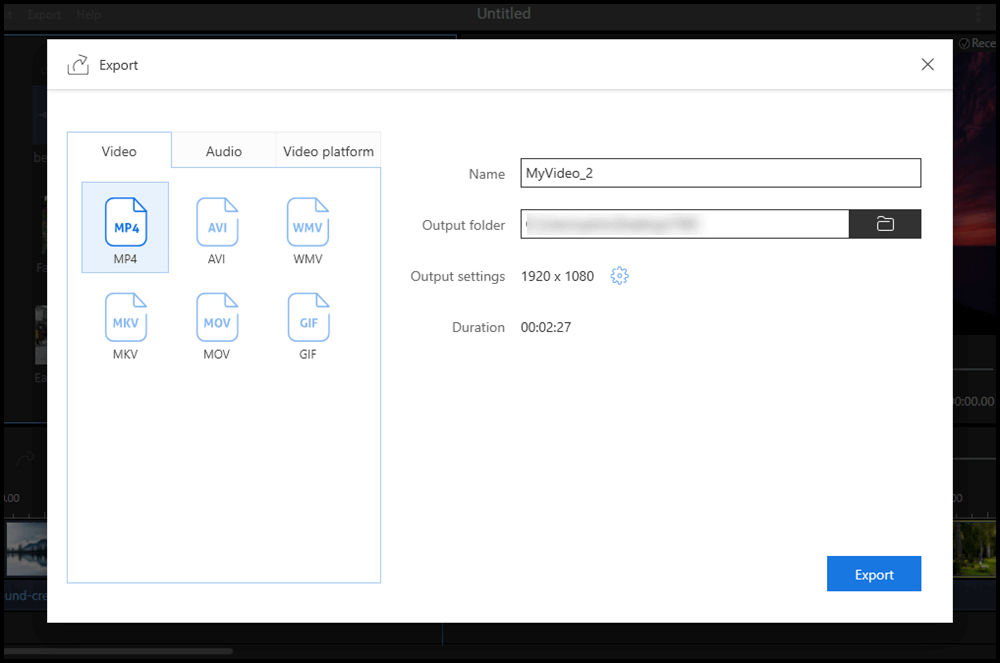The image size is (1000, 663).
Task: Close the Export dialog
Action: (x=928, y=65)
